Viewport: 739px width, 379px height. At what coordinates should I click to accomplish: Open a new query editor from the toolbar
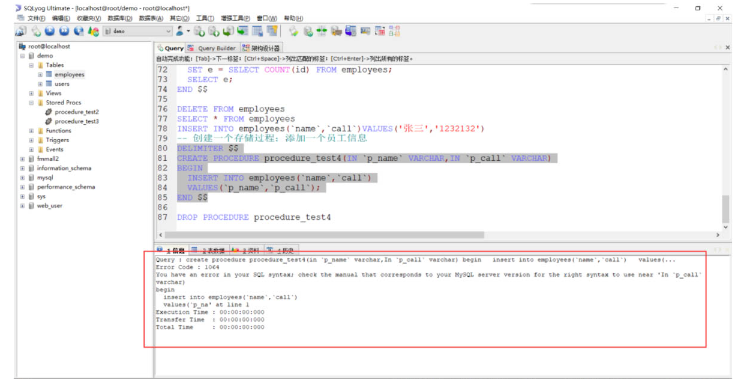(x=36, y=32)
